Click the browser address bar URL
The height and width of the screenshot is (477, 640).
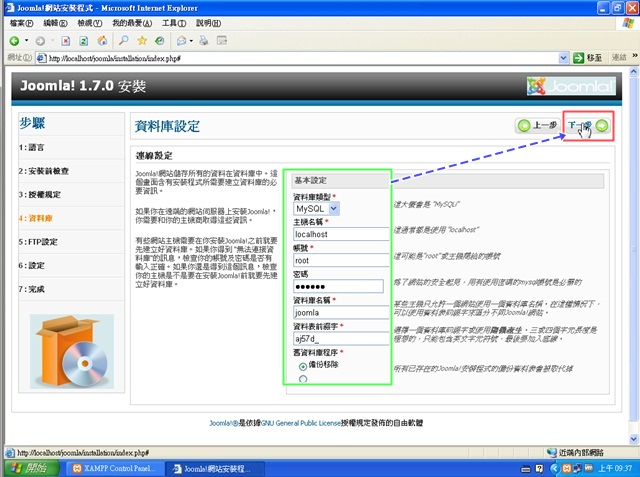tap(302, 58)
